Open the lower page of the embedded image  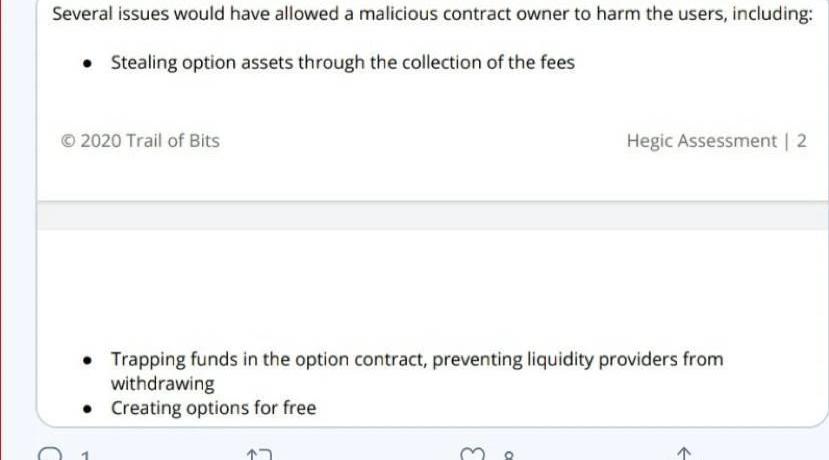432,328
